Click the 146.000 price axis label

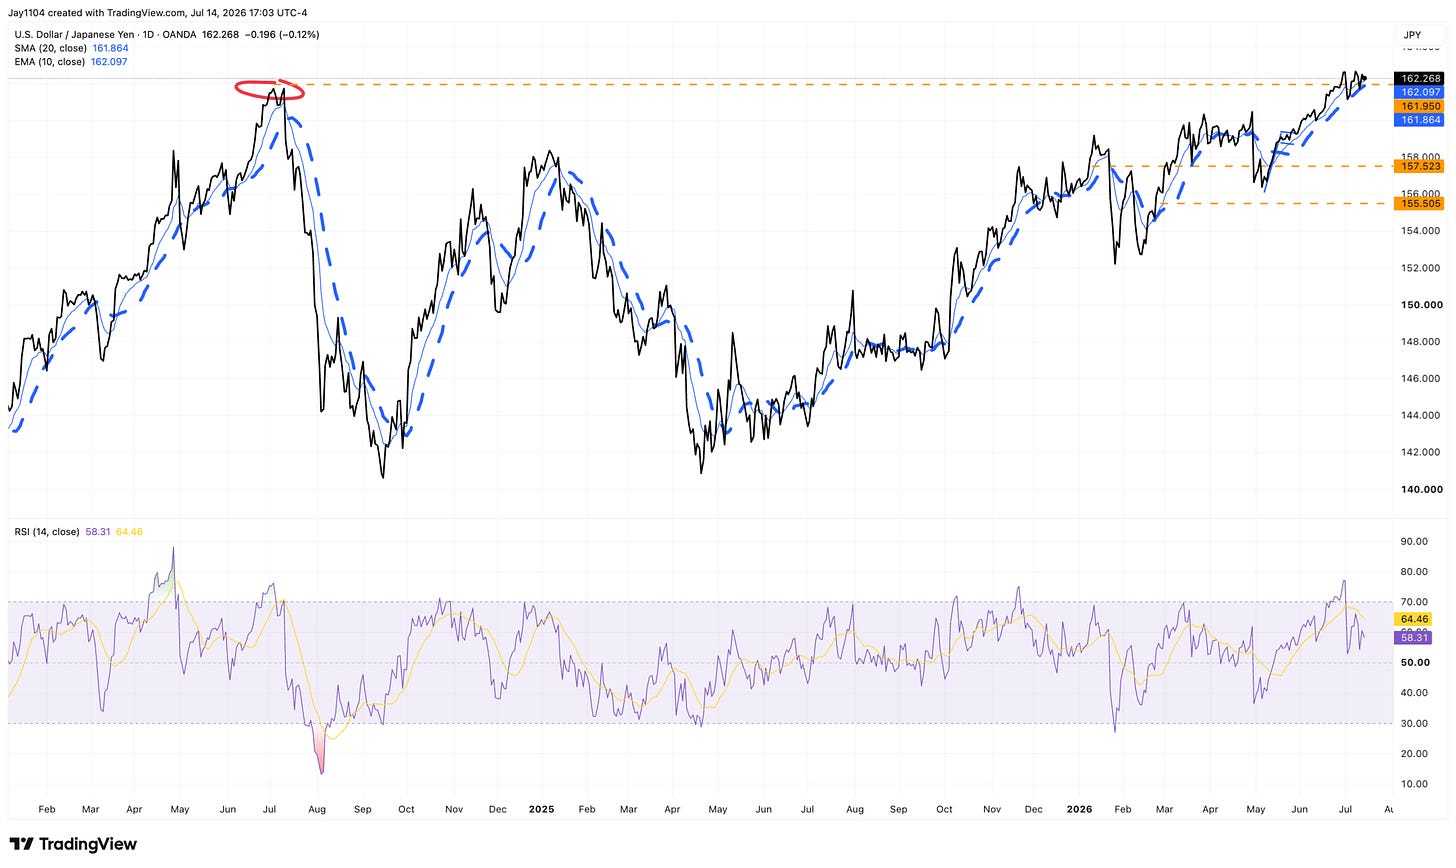point(1422,379)
